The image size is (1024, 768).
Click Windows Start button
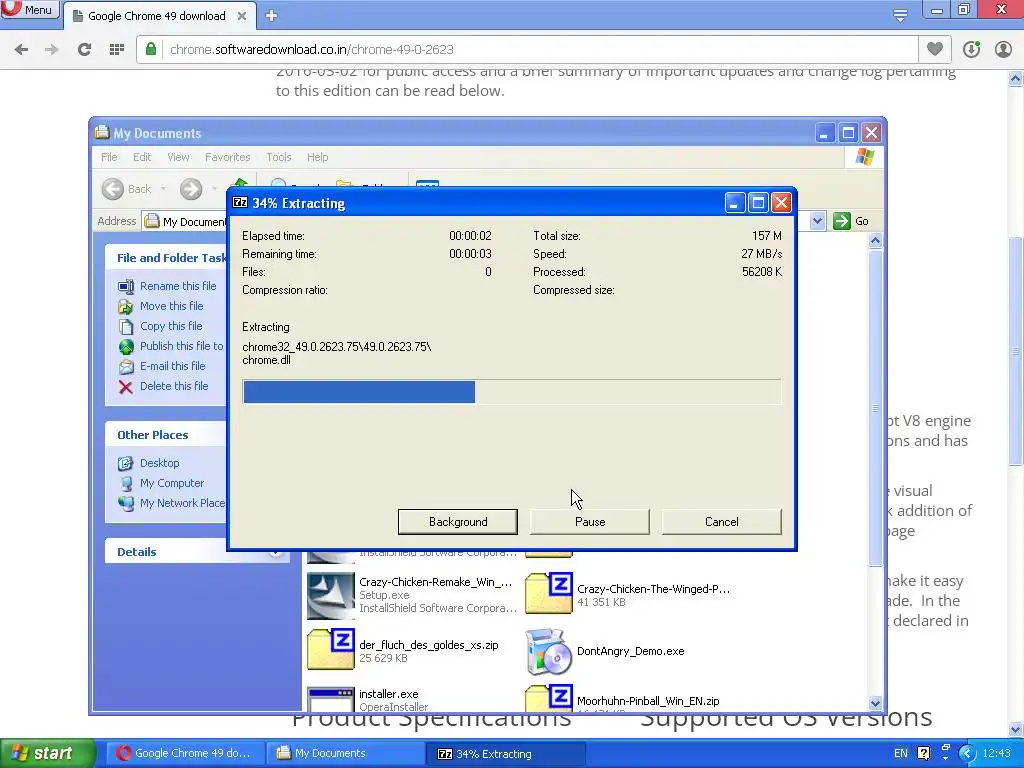click(47, 753)
